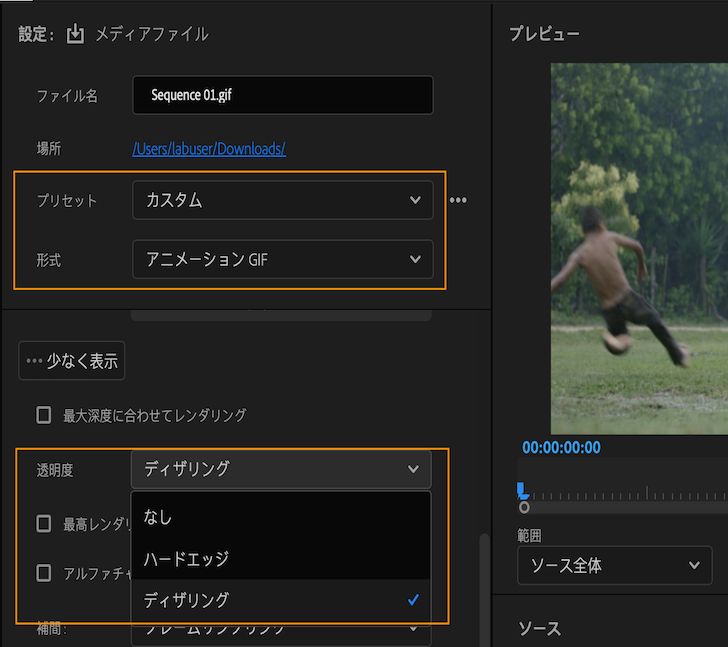Click the プレビュー panel heading

point(544,34)
